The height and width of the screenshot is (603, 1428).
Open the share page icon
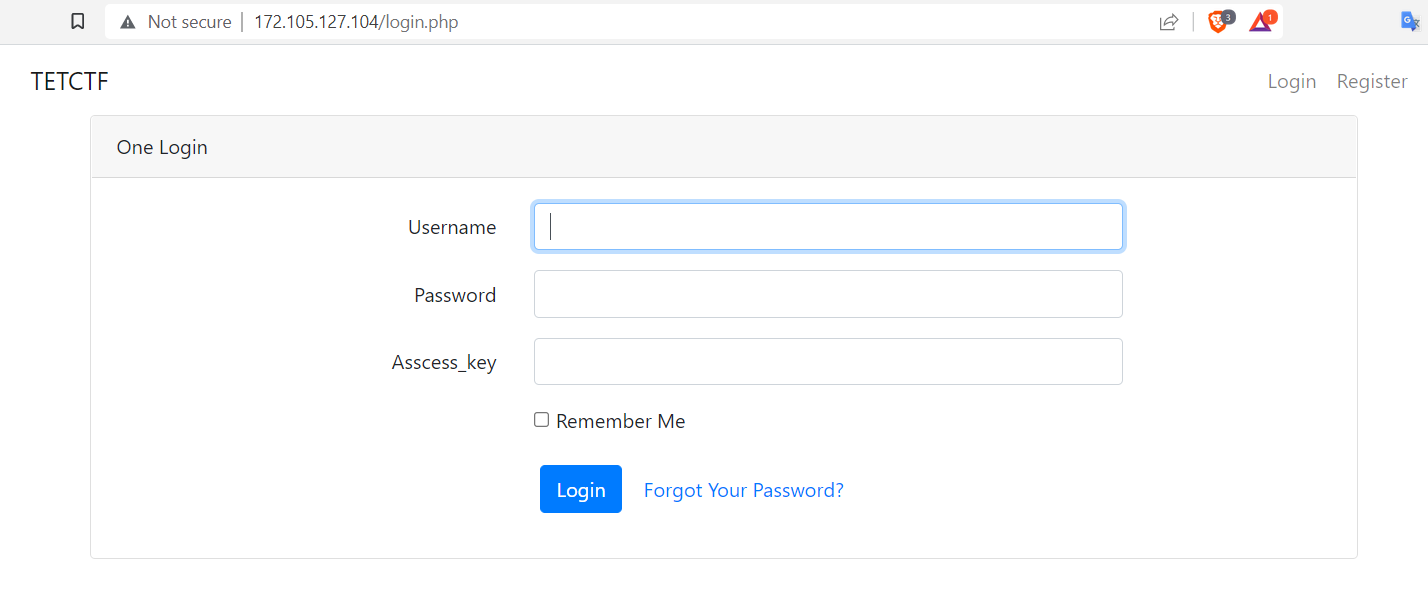[x=1168, y=22]
